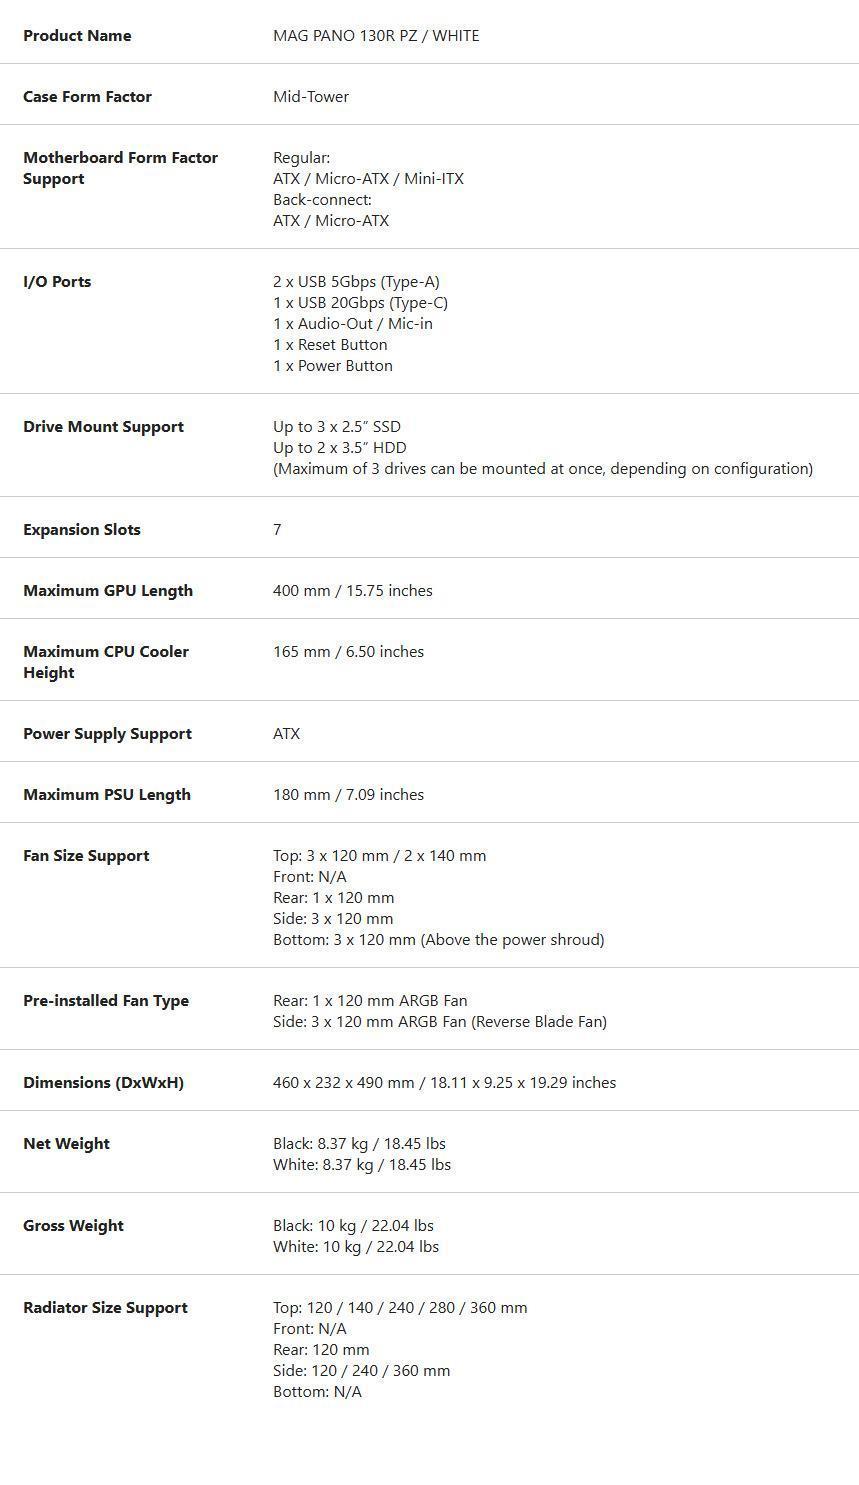The height and width of the screenshot is (1485, 859).
Task: Click the Power Supply Support label
Action: 107,734
